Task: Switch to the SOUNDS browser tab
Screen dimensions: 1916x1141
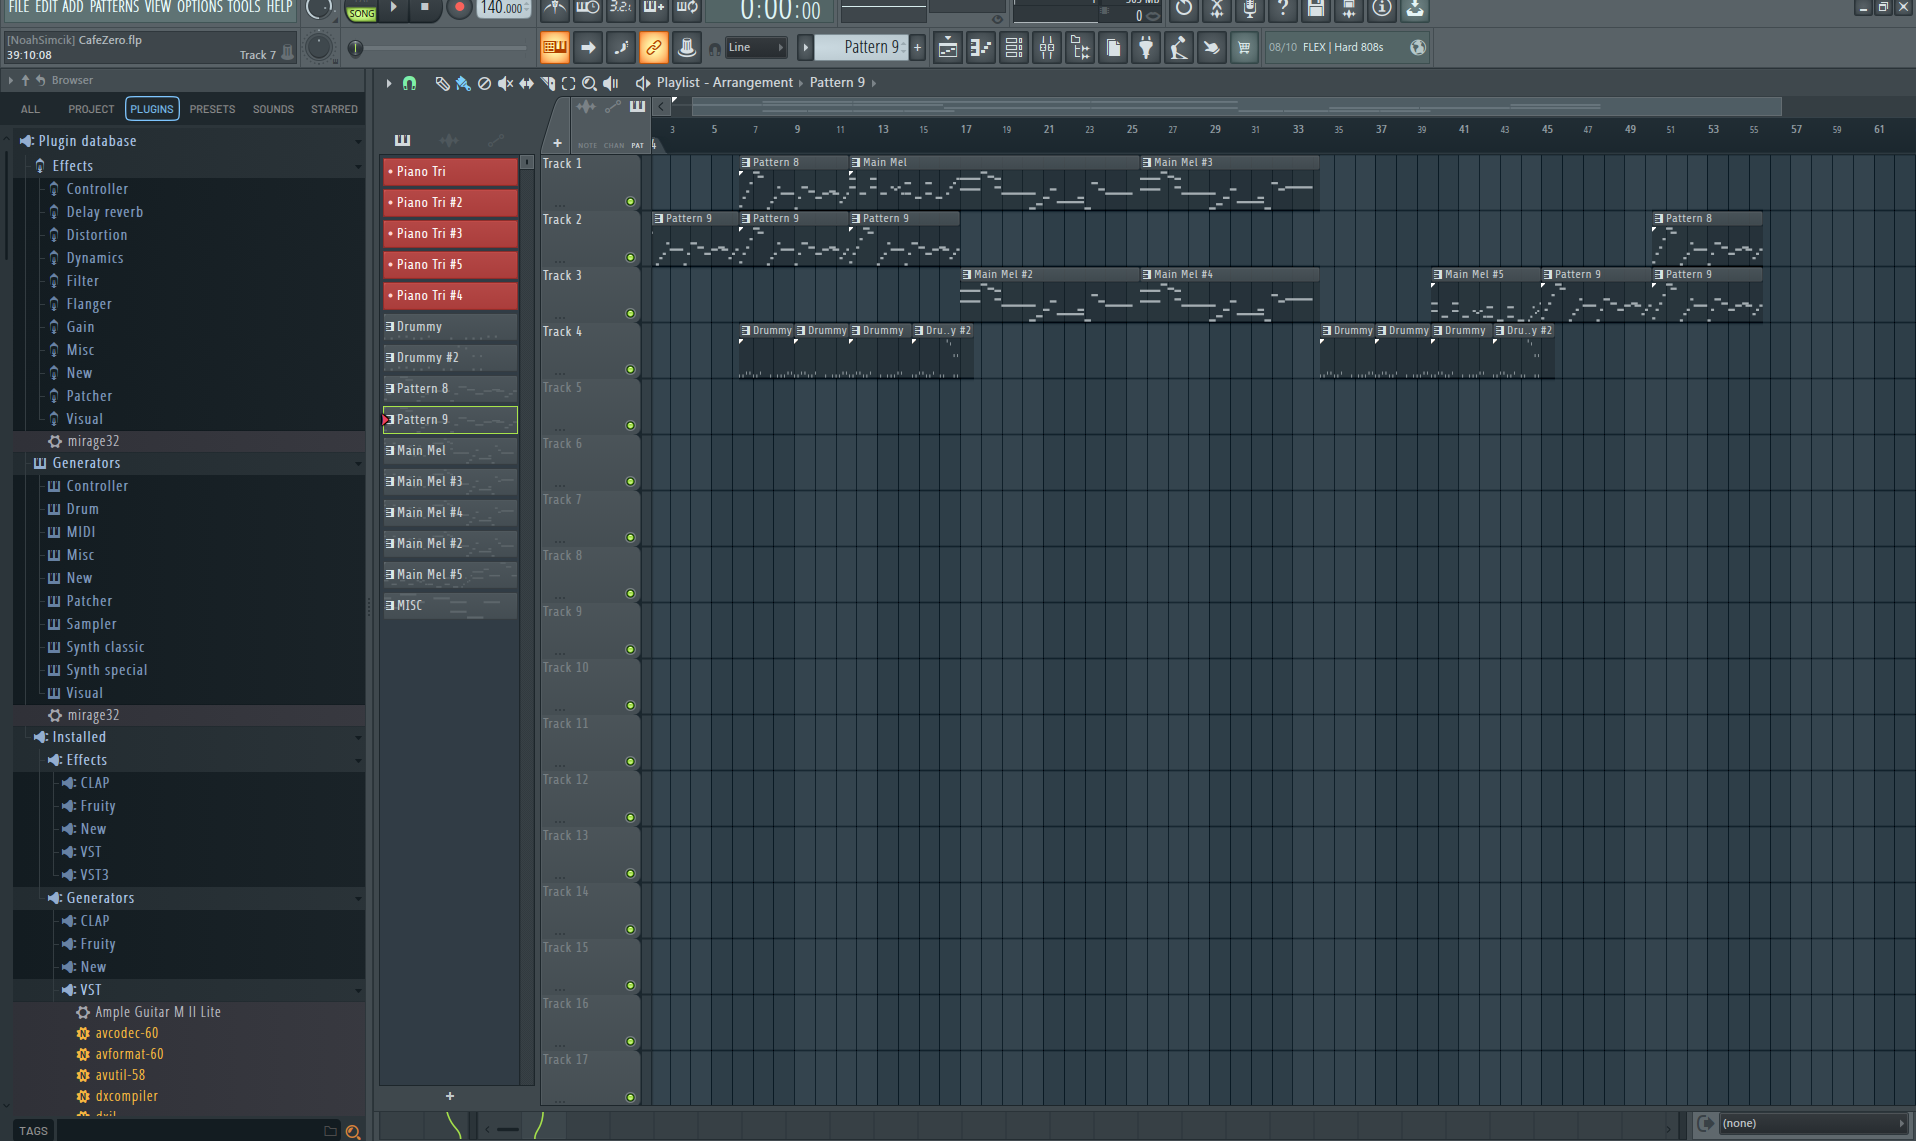Action: pyautogui.click(x=273, y=109)
